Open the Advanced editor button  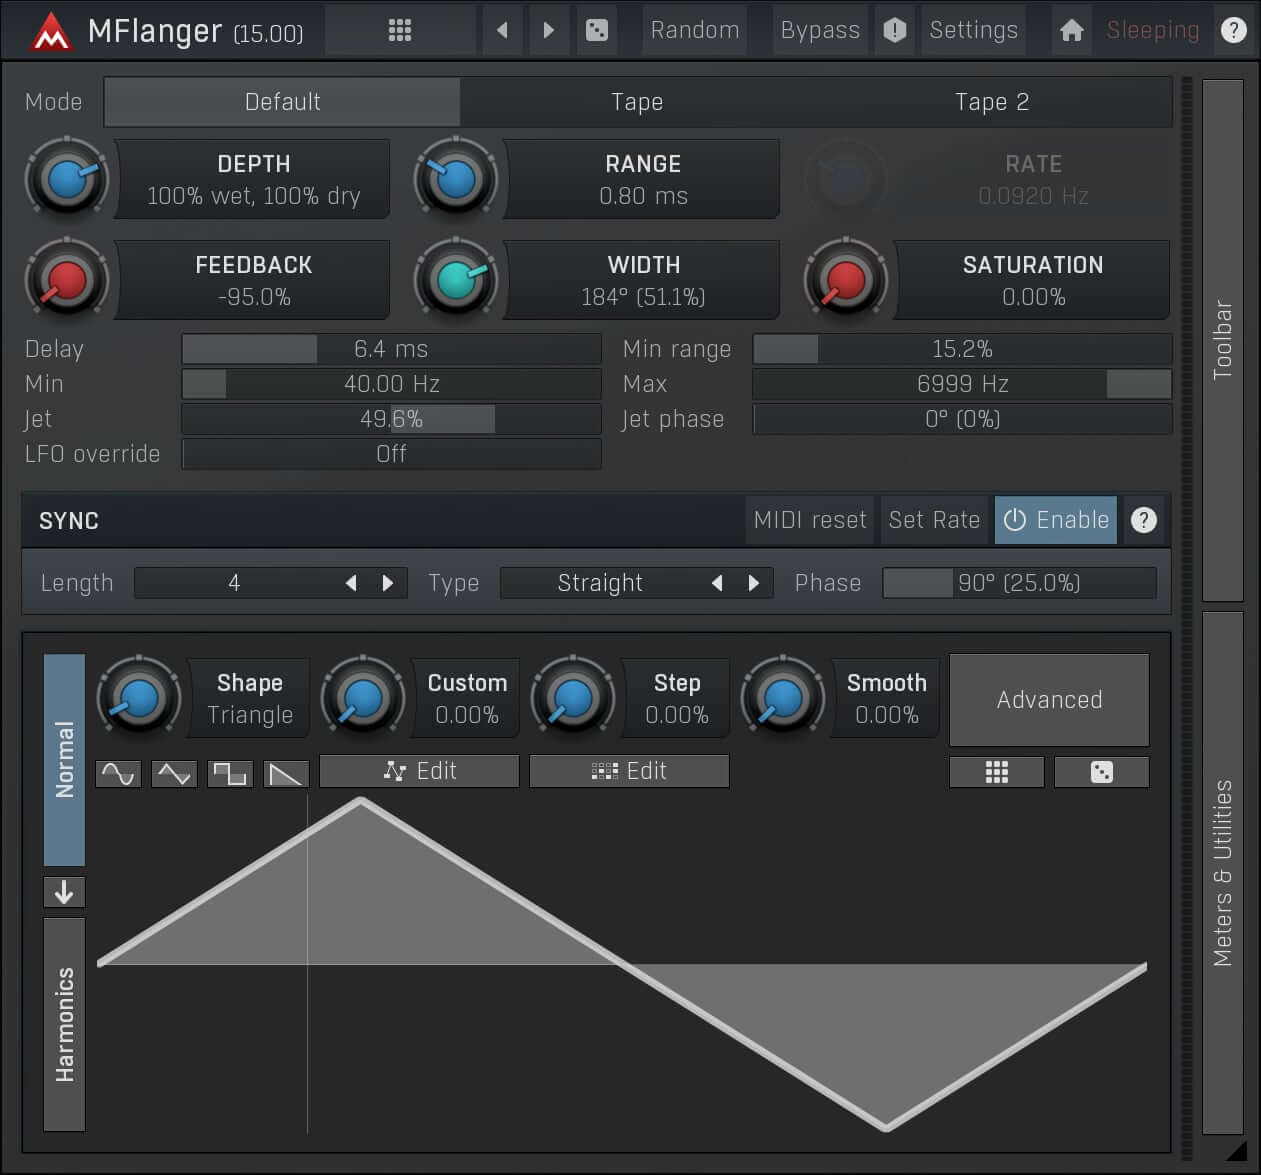1048,700
